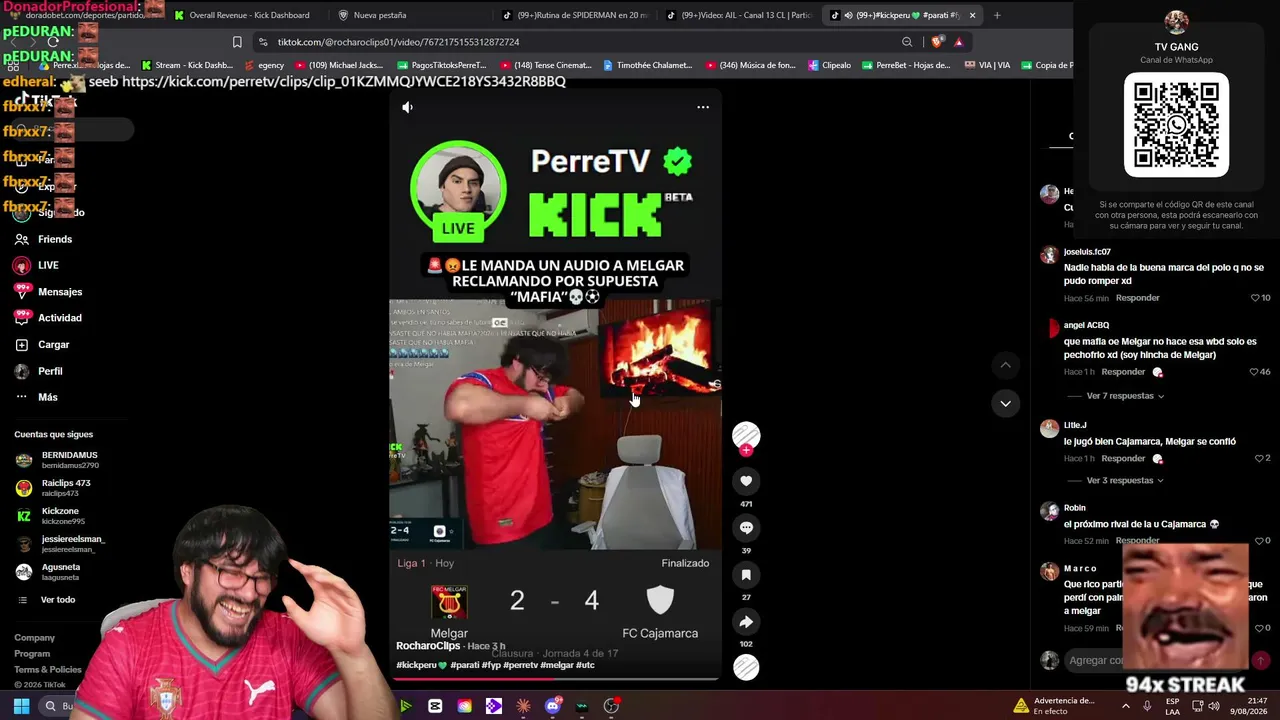Like the video with the heart icon
The height and width of the screenshot is (720, 1280).
coord(746,481)
